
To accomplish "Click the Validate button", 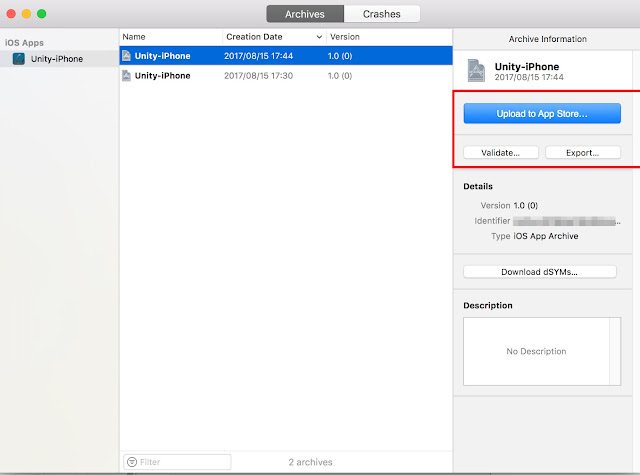I will (x=501, y=153).
